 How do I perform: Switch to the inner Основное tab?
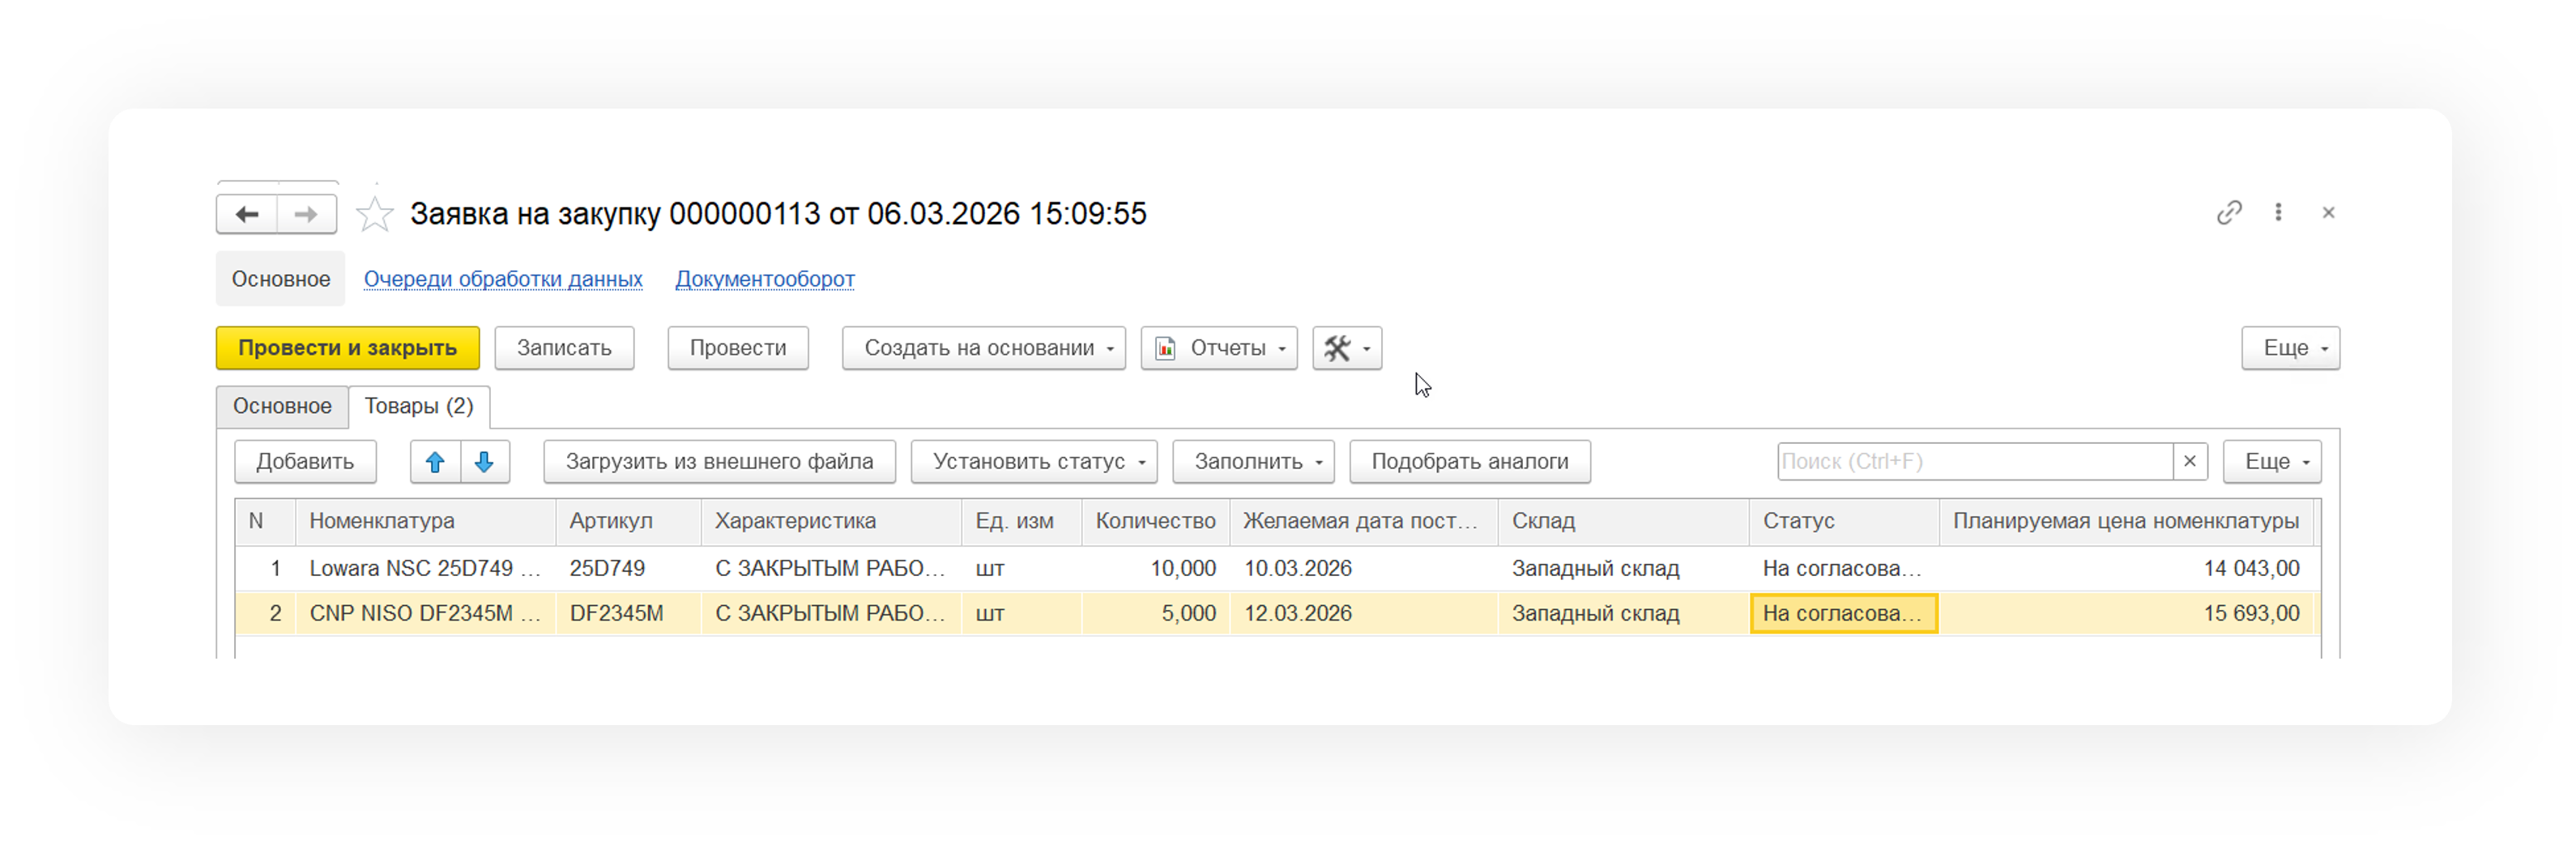[x=282, y=406]
